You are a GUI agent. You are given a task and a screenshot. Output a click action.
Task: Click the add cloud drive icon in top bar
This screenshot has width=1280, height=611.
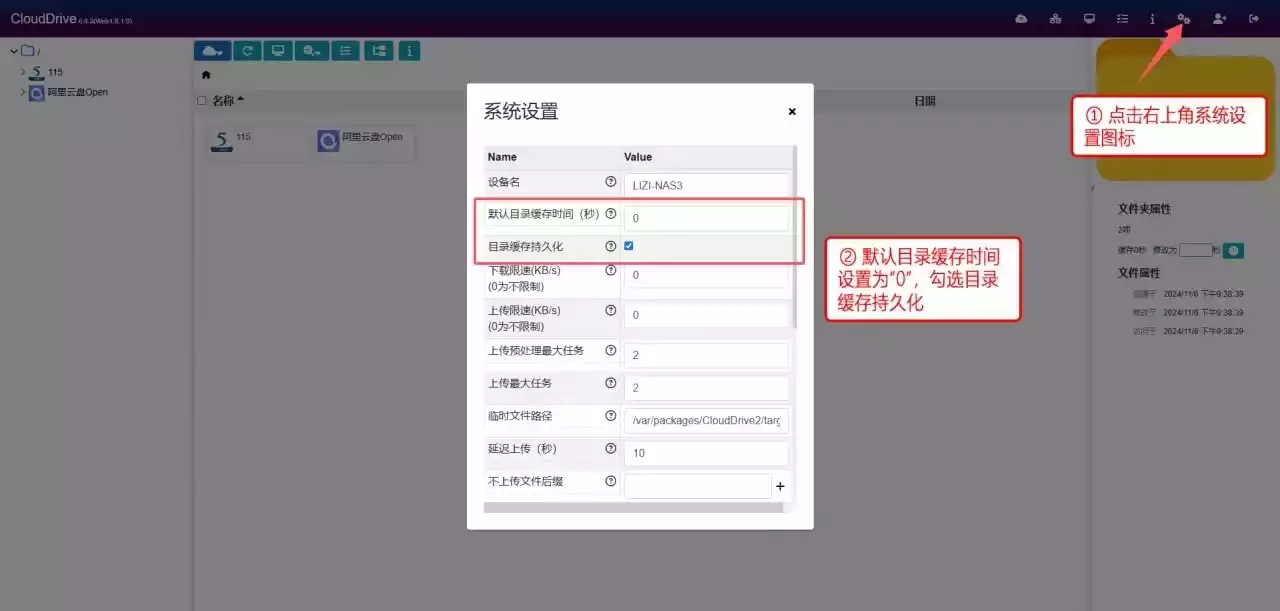pyautogui.click(x=1021, y=19)
